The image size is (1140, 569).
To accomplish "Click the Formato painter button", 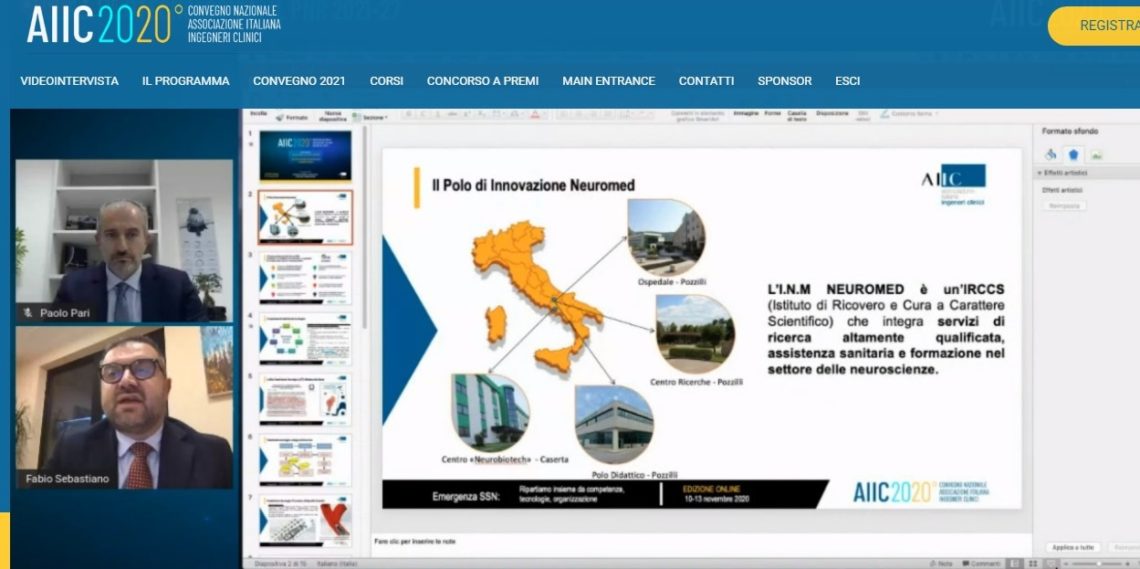I will pos(292,117).
